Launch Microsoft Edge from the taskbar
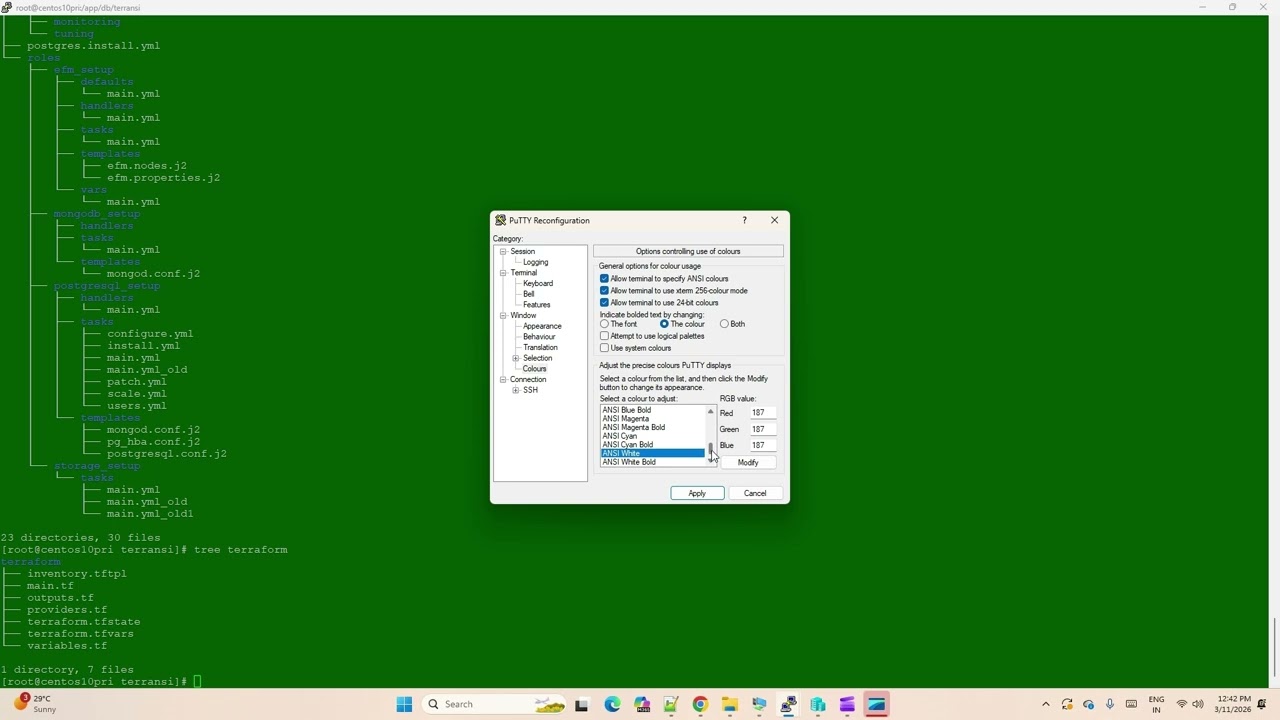 pos(612,704)
